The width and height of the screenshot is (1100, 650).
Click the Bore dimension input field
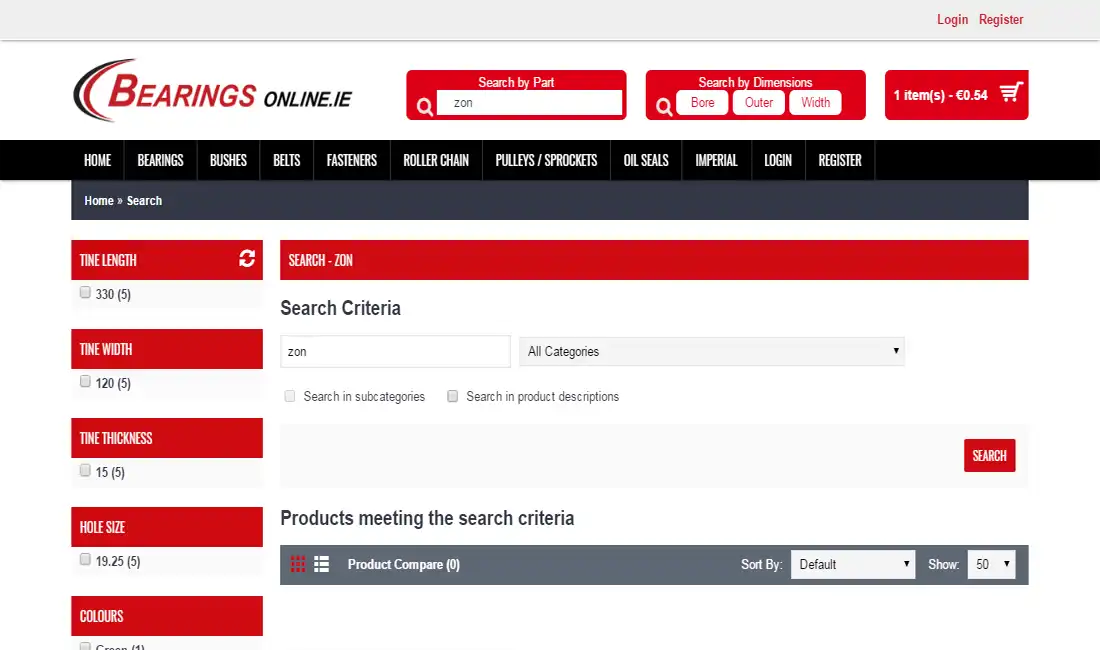[x=702, y=102]
